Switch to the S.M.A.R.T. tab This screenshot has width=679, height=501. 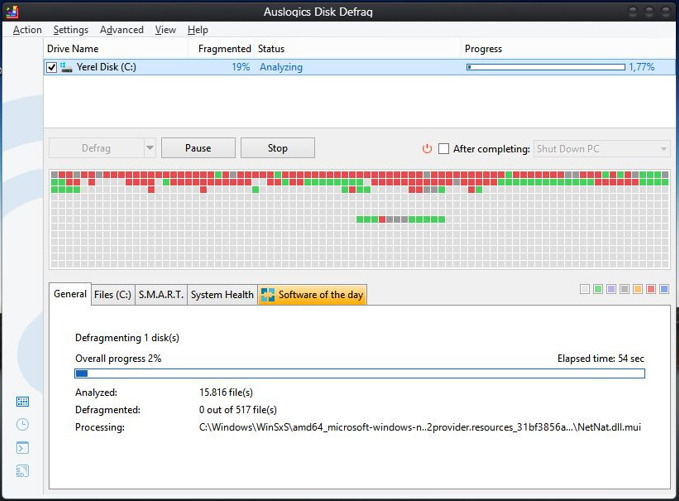pos(160,295)
